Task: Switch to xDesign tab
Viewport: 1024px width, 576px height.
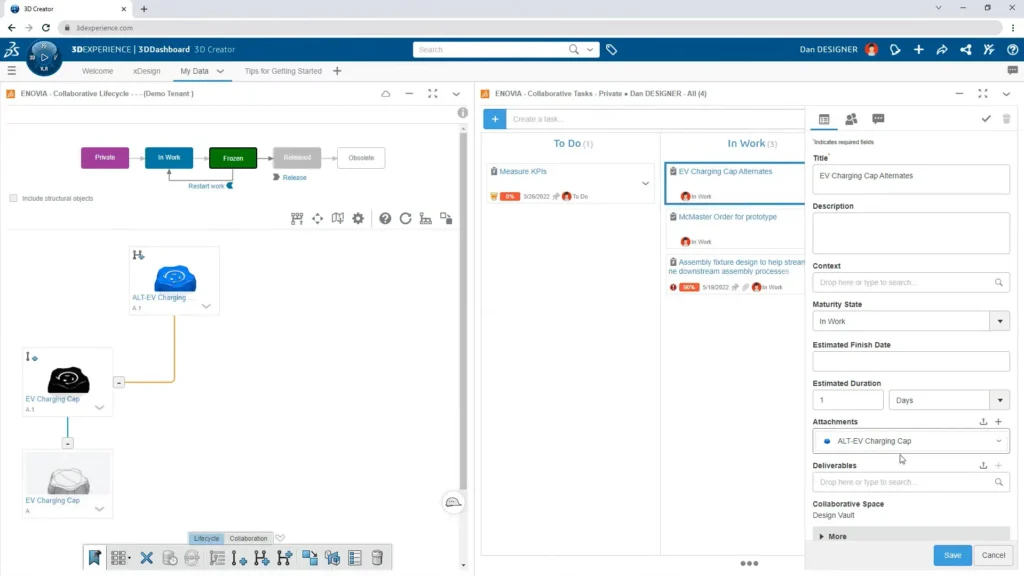Action: (x=146, y=71)
